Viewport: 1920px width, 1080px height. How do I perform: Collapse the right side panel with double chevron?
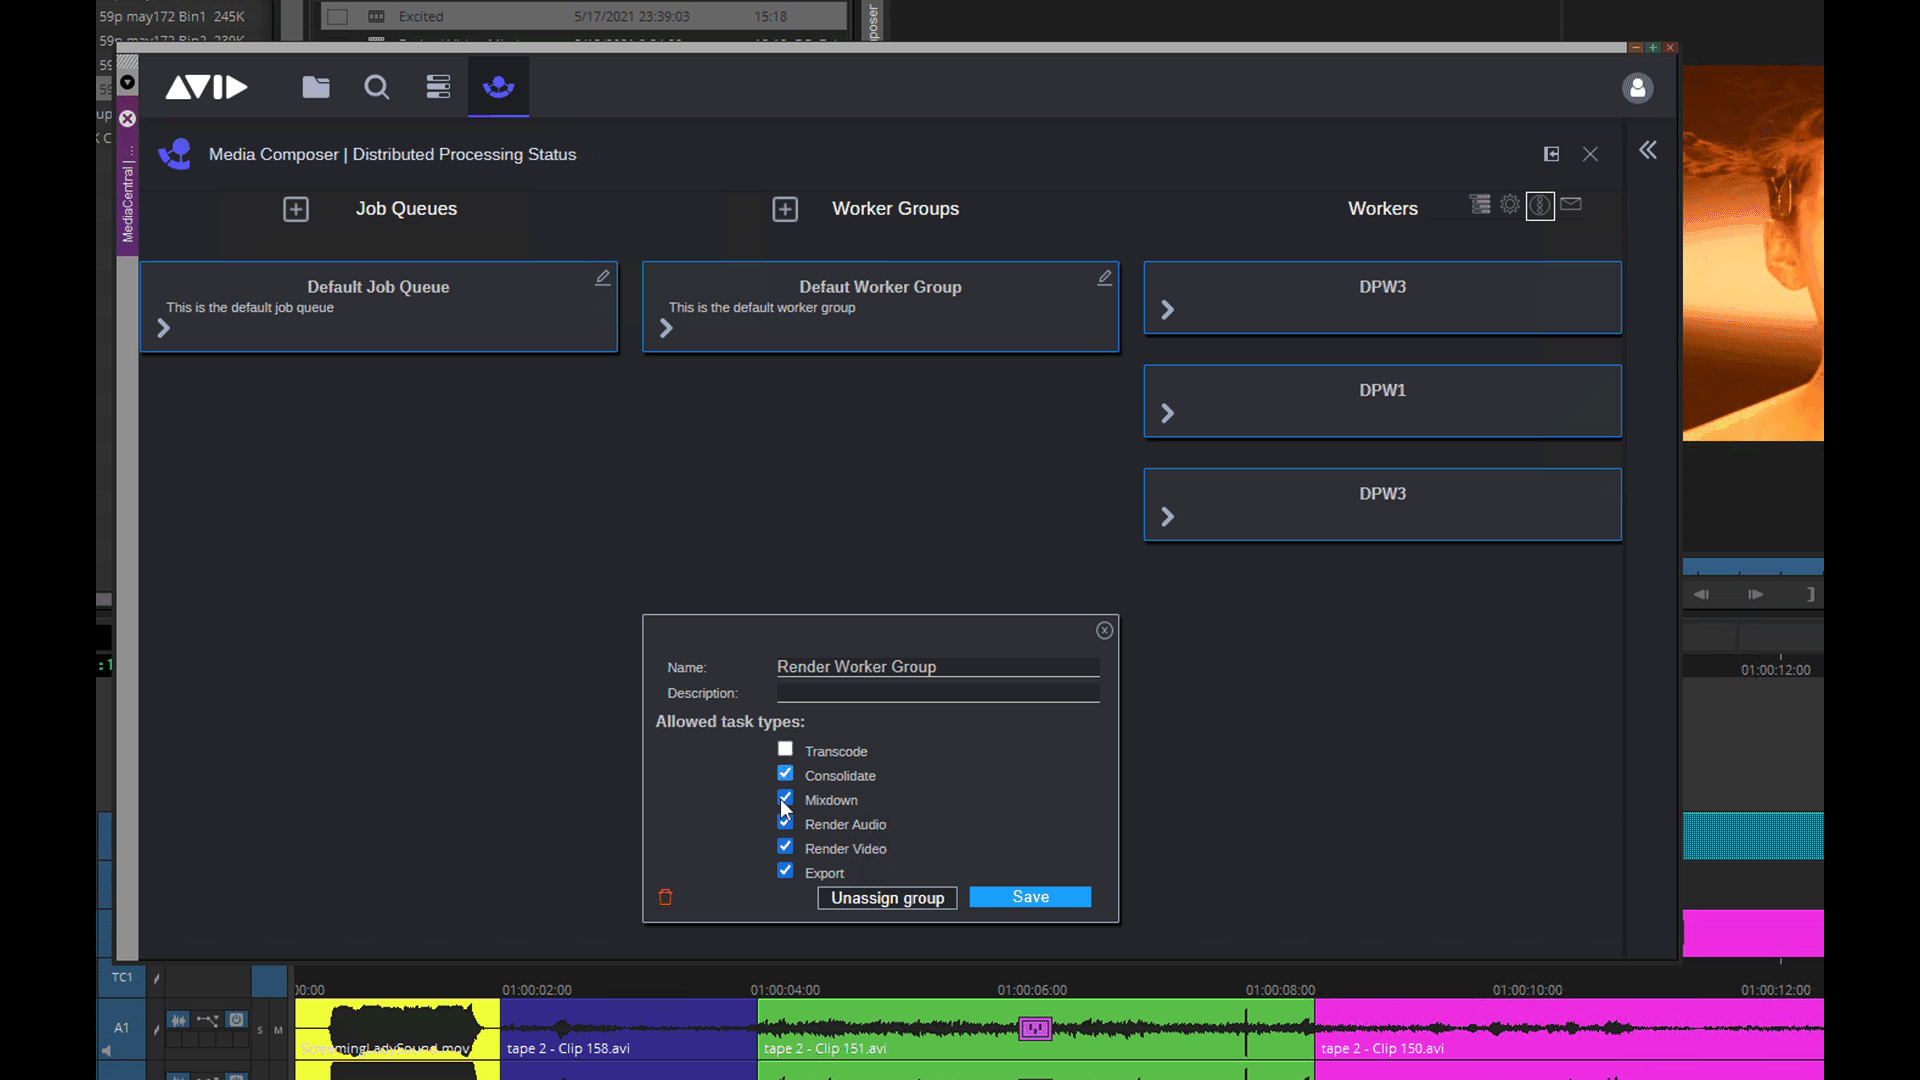coord(1647,150)
